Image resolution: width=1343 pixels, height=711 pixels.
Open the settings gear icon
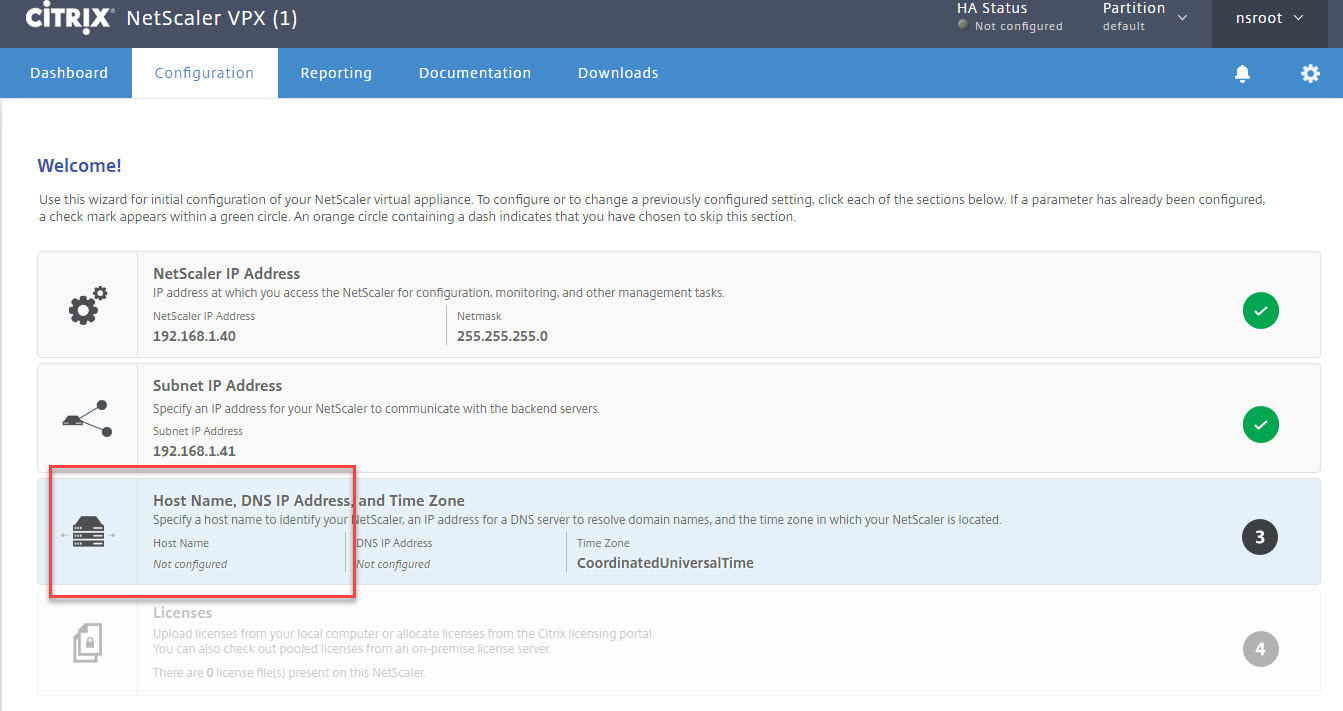point(1310,73)
